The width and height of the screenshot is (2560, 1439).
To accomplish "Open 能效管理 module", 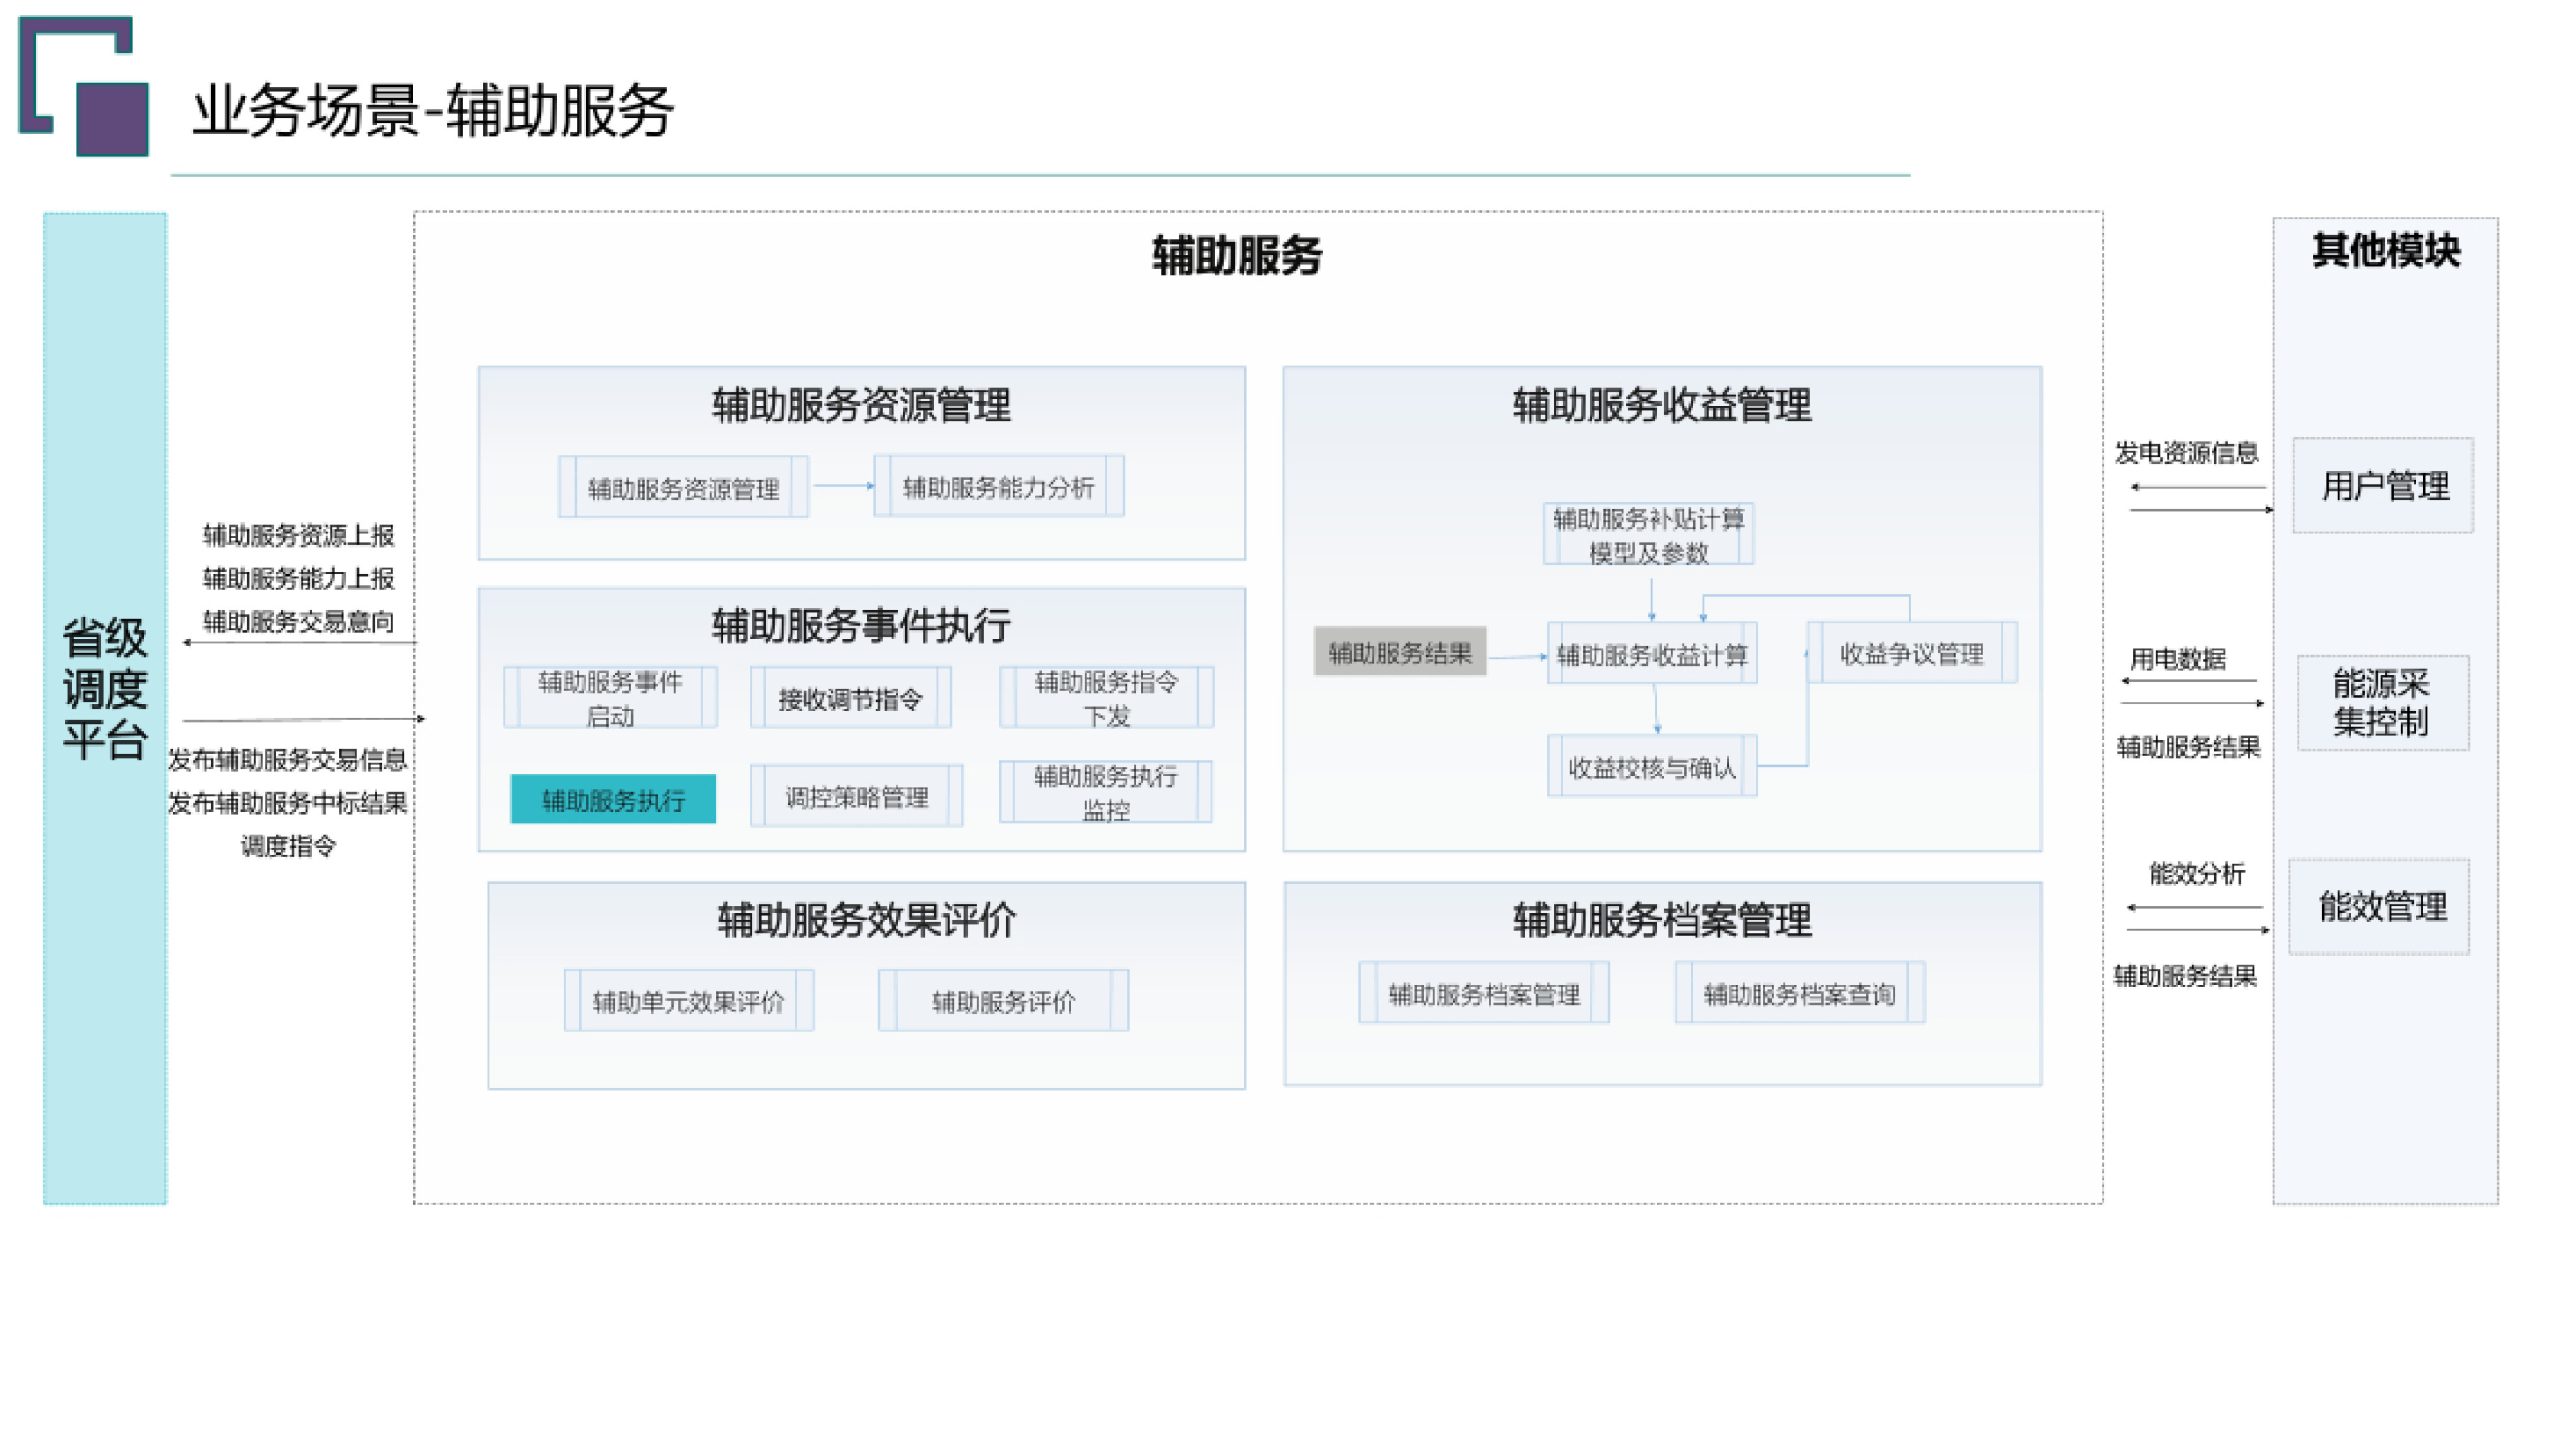I will point(2383,908).
